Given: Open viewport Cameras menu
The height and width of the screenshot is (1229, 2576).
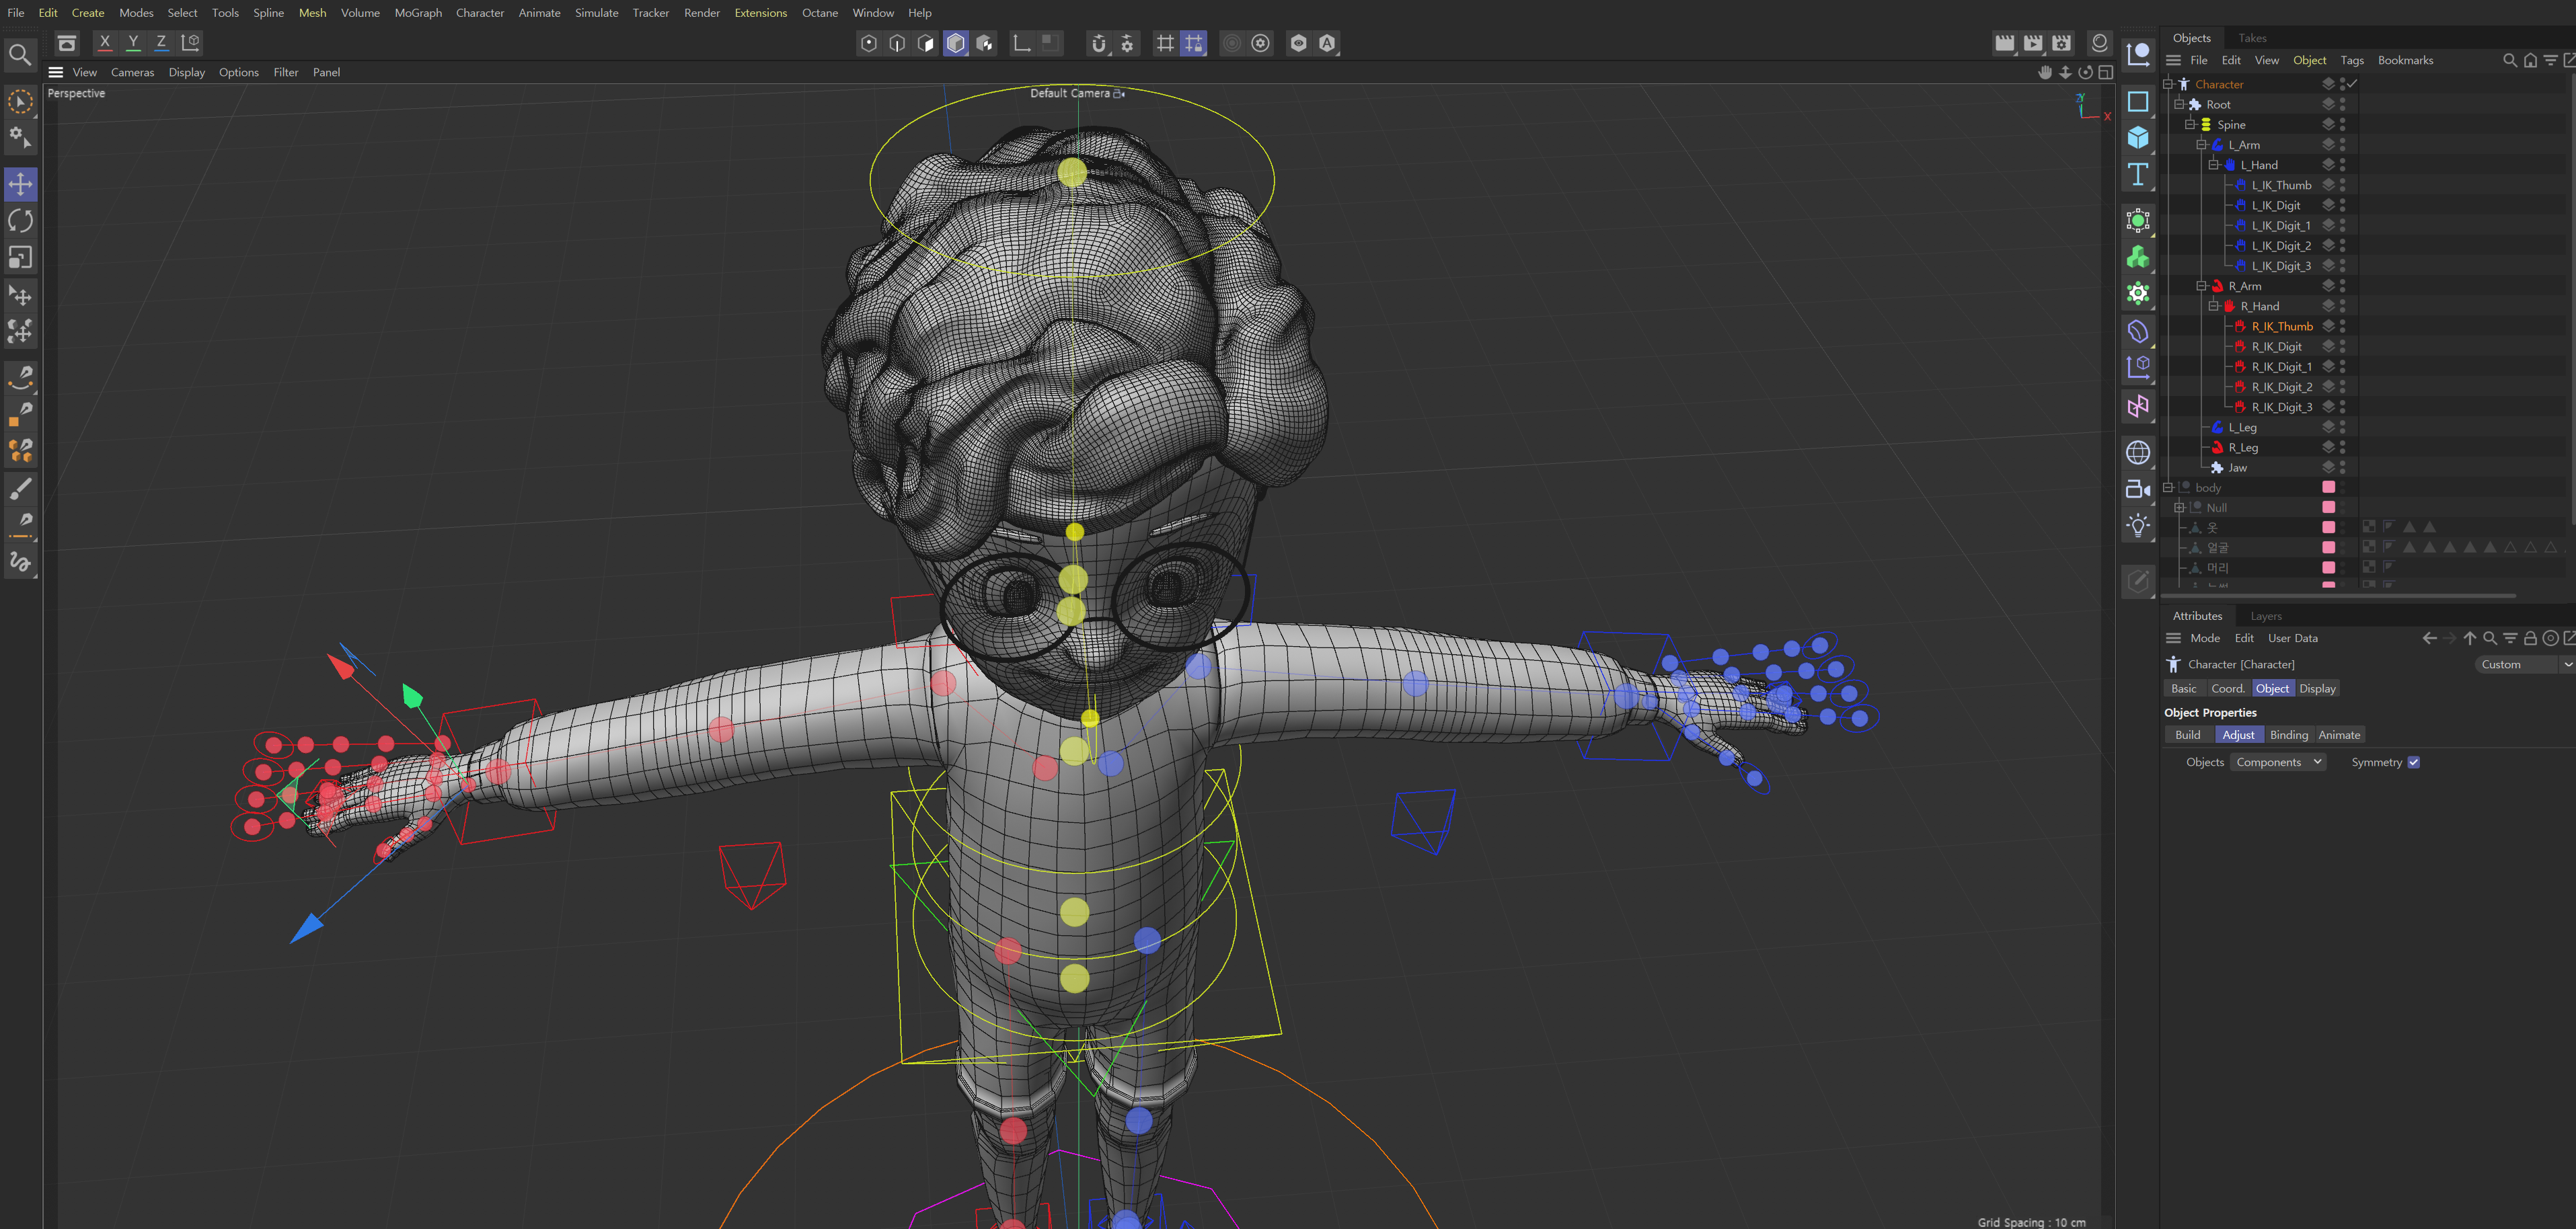Looking at the screenshot, I should [132, 72].
